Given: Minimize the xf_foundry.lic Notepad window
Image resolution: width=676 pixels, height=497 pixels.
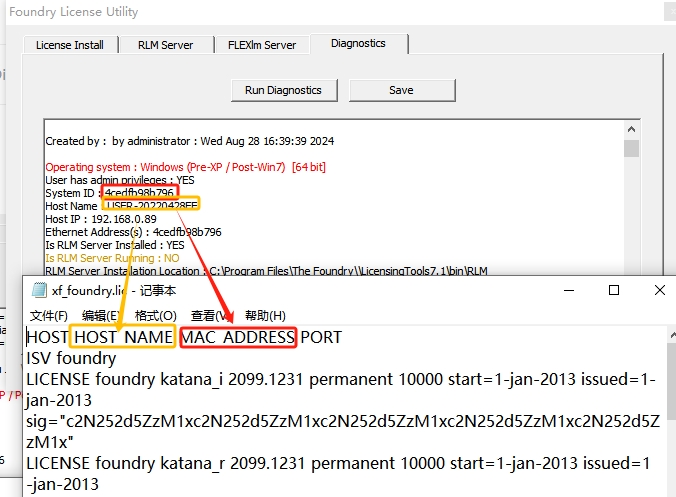Looking at the screenshot, I should pyautogui.click(x=569, y=290).
